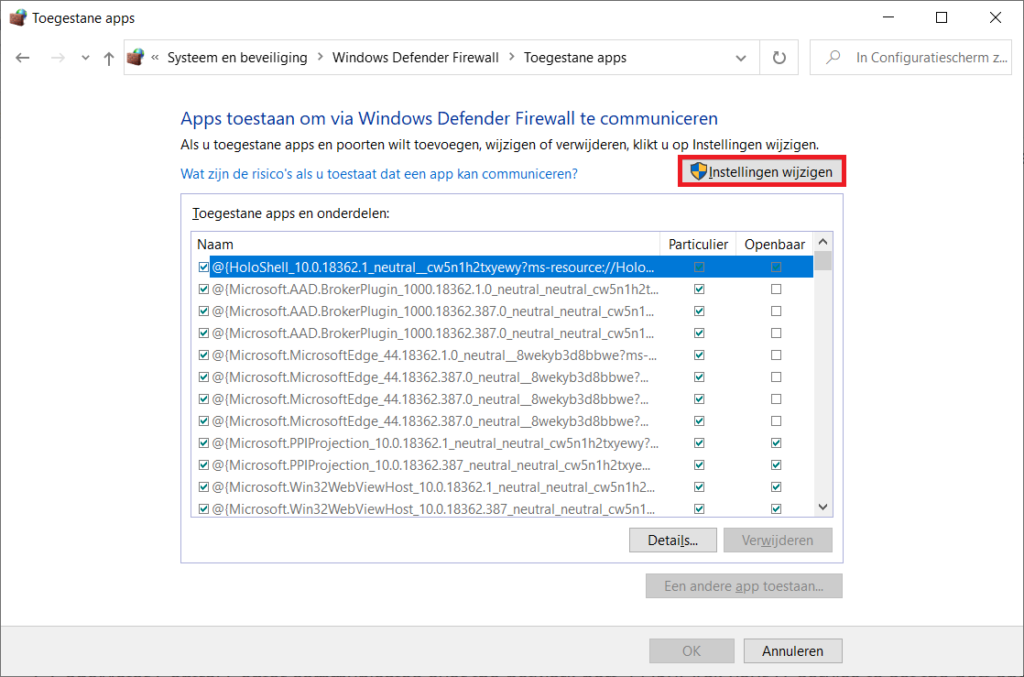Viewport: 1024px width, 677px height.
Task: Click the Control Panel icon in the address bar
Action: tap(135, 57)
